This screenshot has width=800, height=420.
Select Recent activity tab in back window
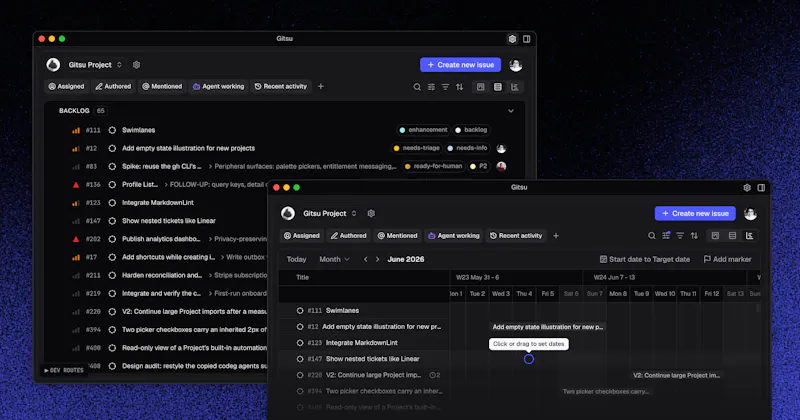[281, 87]
